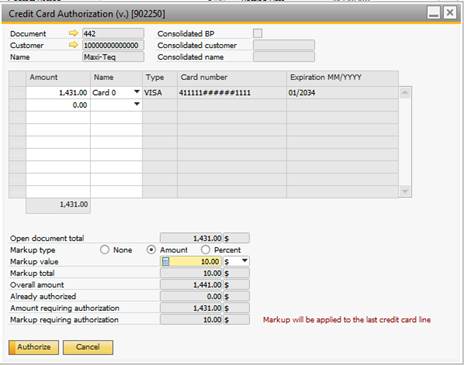Screen dimensions: 464x365
Task: Click the Expiration MM/YYYY column header
Action: pos(342,77)
